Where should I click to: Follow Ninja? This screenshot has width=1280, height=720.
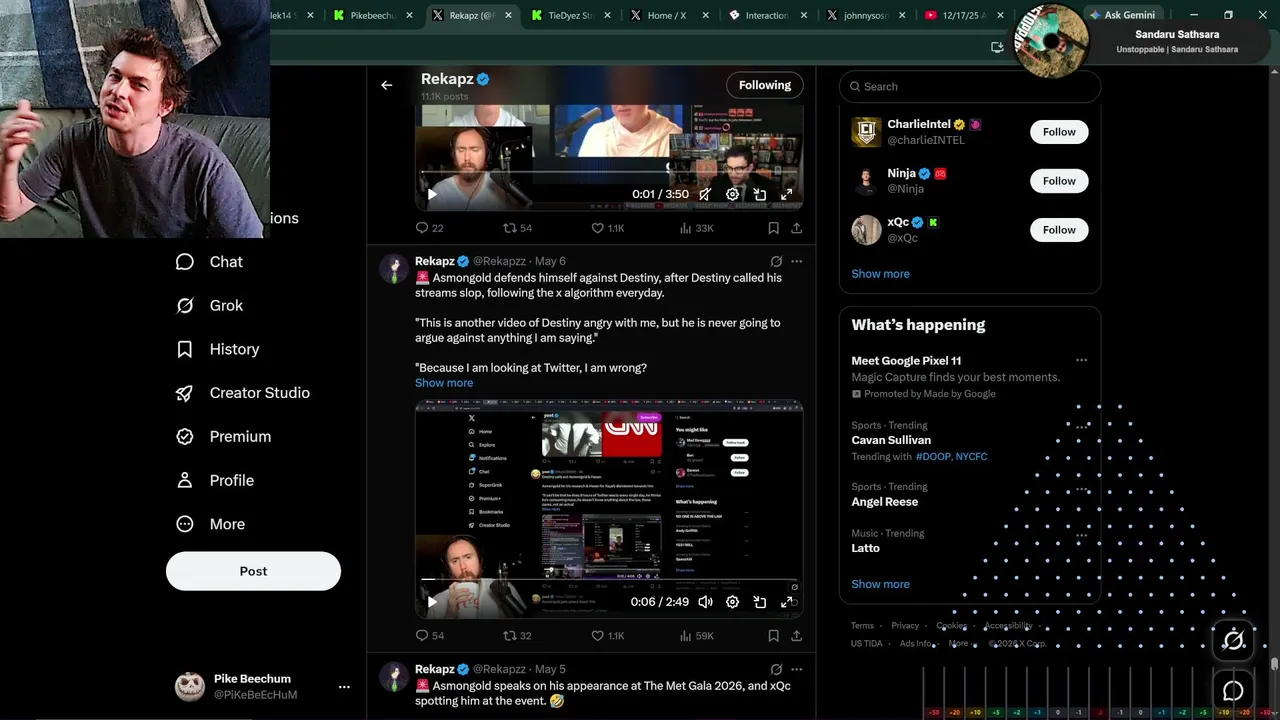(x=1059, y=181)
